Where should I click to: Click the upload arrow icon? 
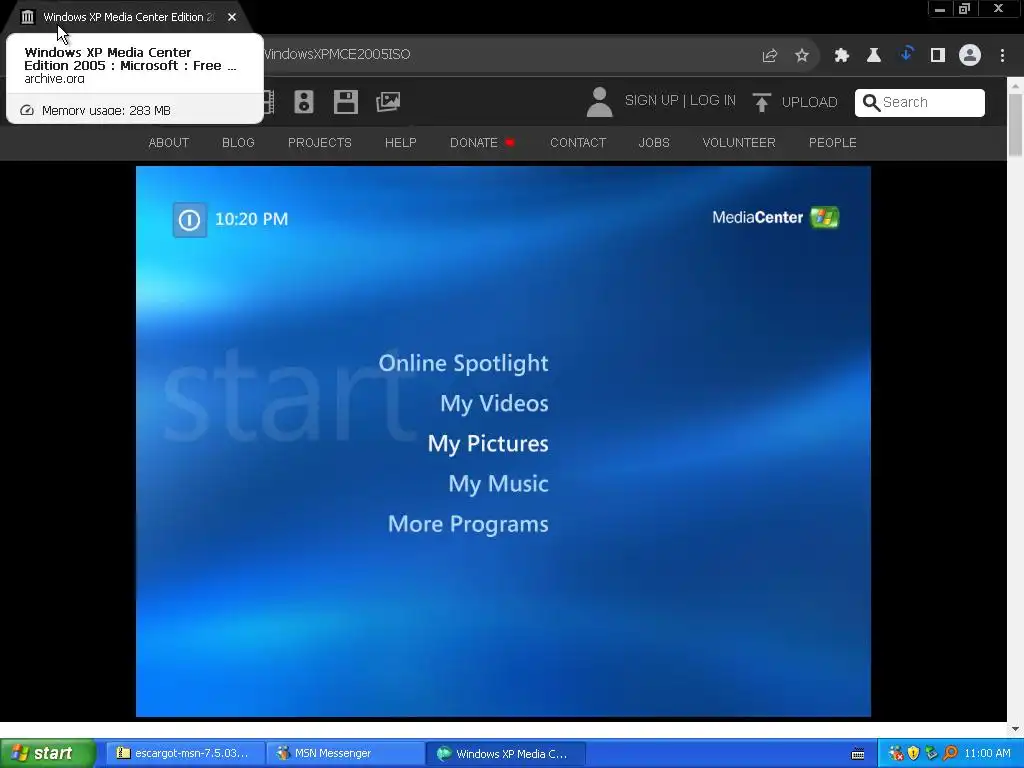pyautogui.click(x=761, y=103)
